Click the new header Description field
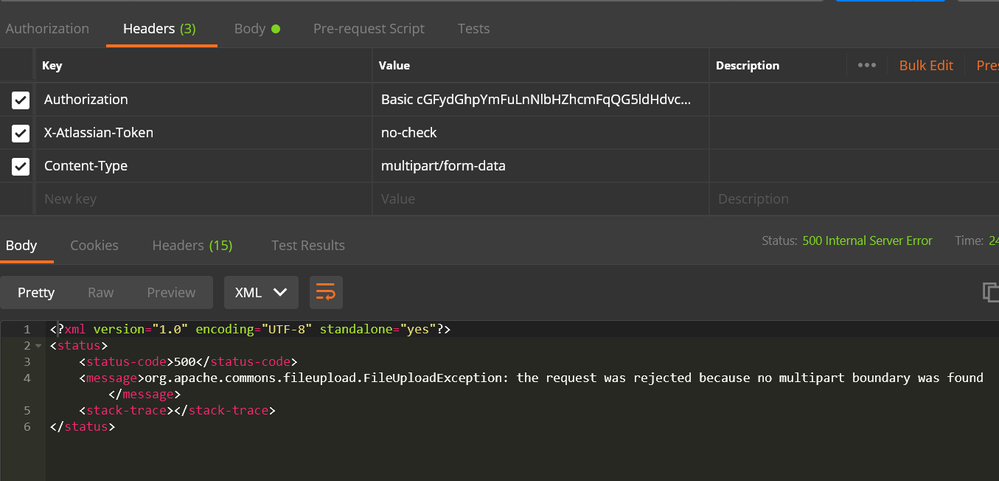 [x=854, y=199]
